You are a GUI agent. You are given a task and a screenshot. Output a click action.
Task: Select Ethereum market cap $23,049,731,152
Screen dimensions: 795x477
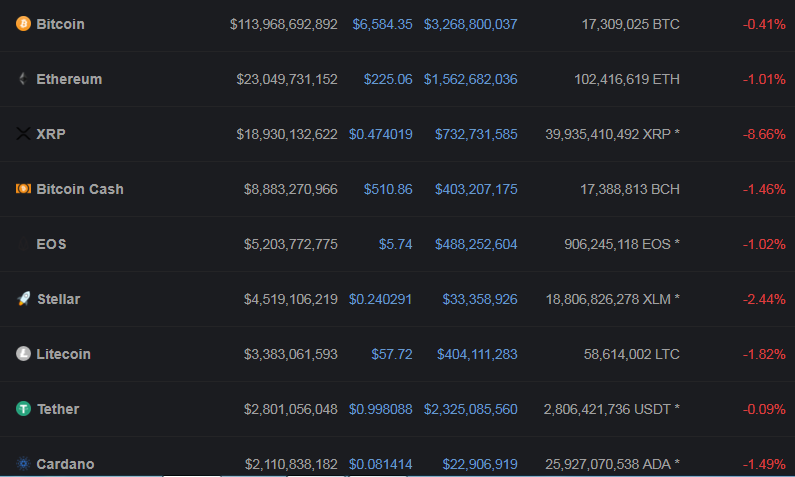pos(287,79)
